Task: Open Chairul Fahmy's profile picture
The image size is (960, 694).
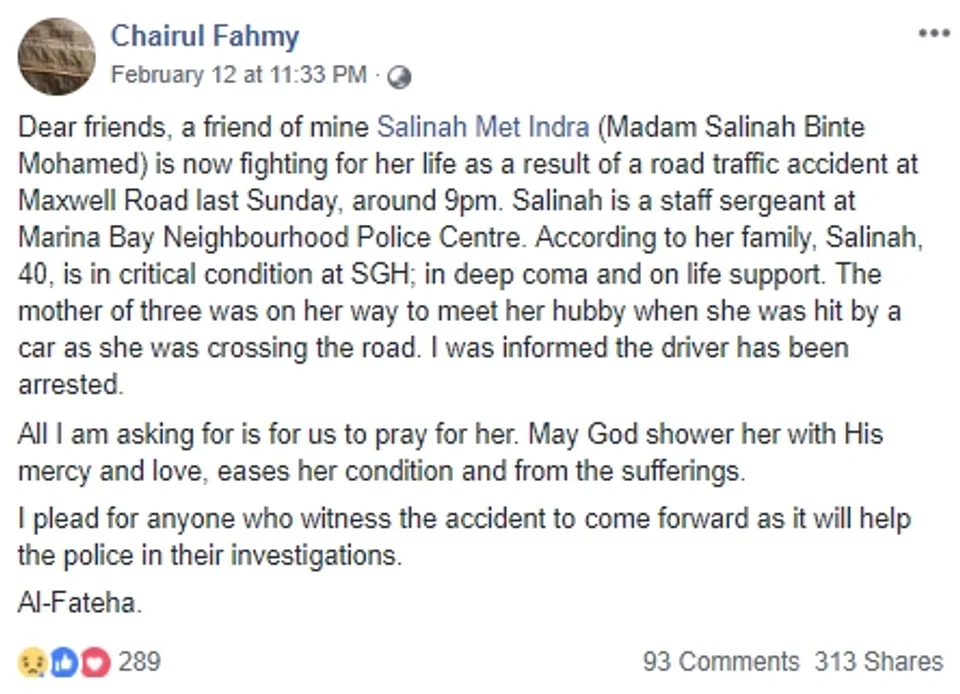Action: coord(55,56)
